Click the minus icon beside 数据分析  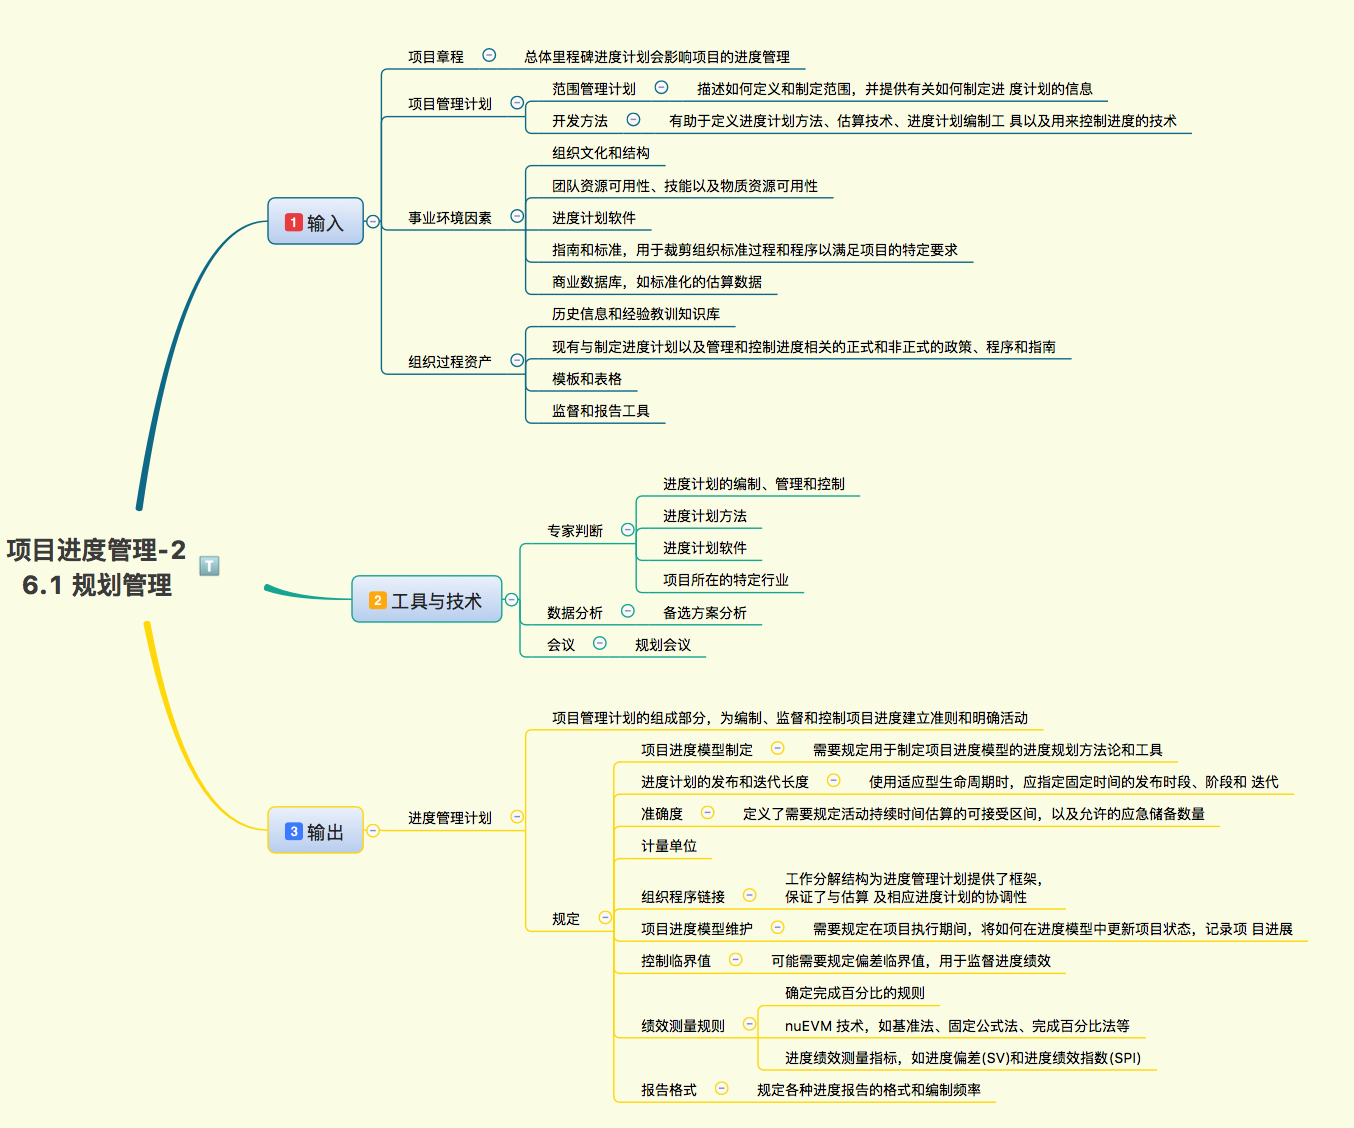[x=628, y=611]
